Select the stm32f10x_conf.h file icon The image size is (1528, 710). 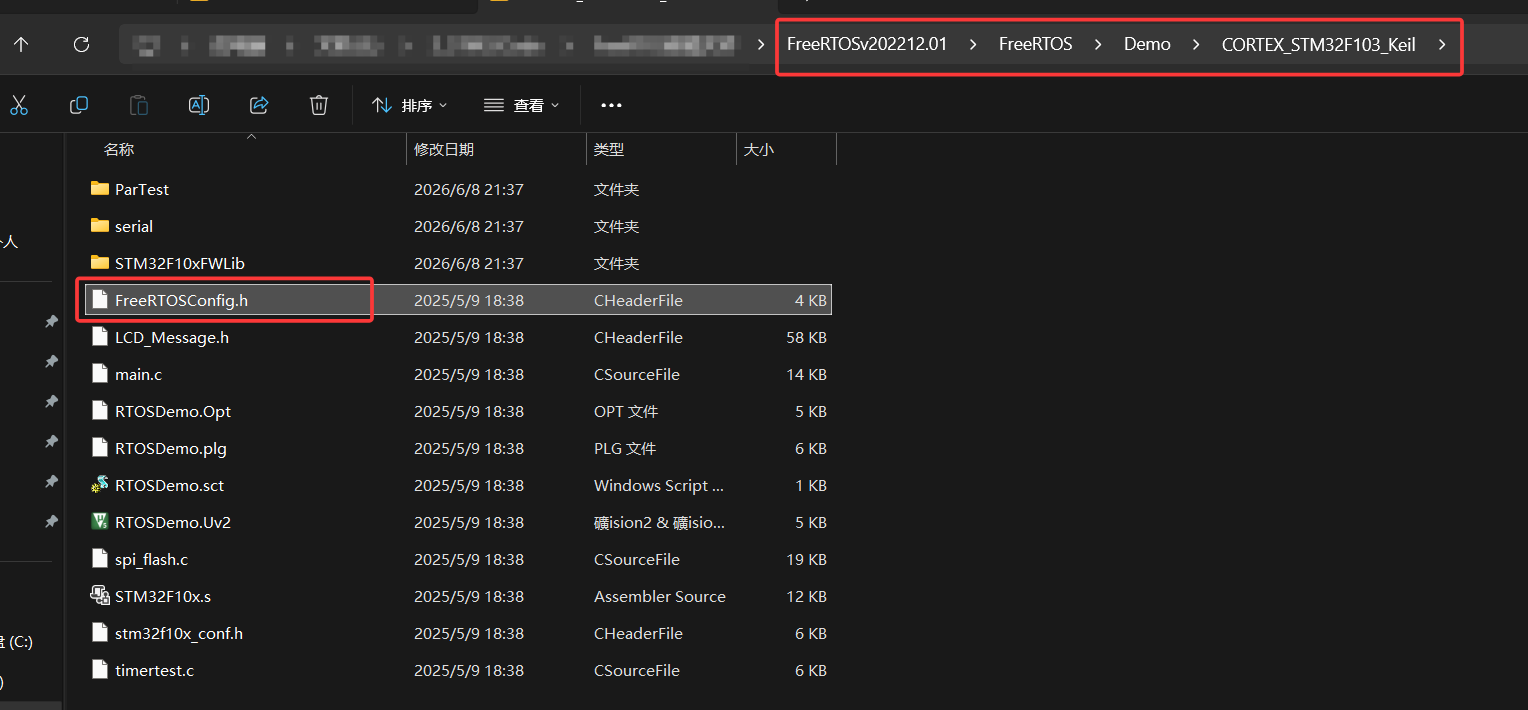(99, 633)
